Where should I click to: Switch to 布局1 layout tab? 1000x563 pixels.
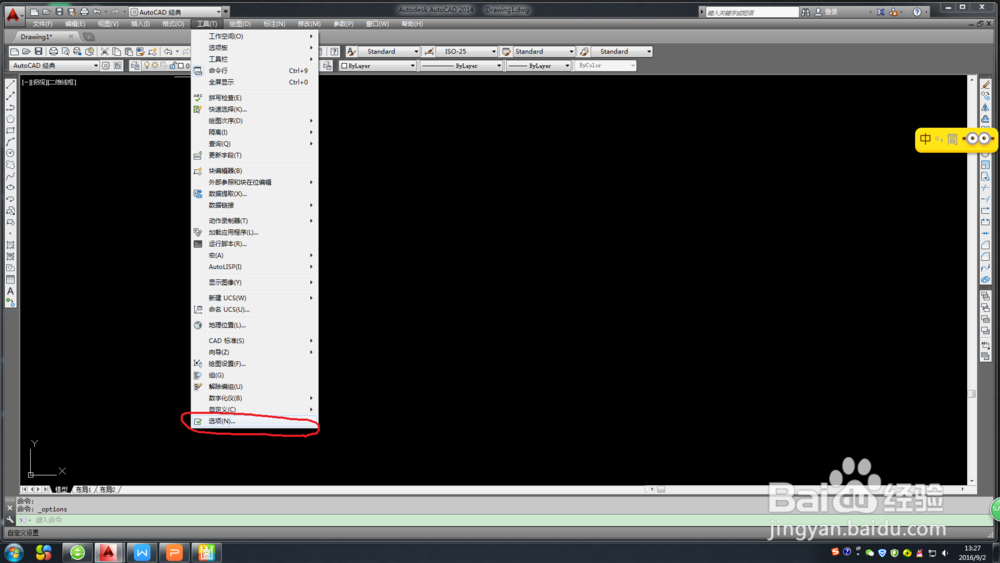coord(84,490)
